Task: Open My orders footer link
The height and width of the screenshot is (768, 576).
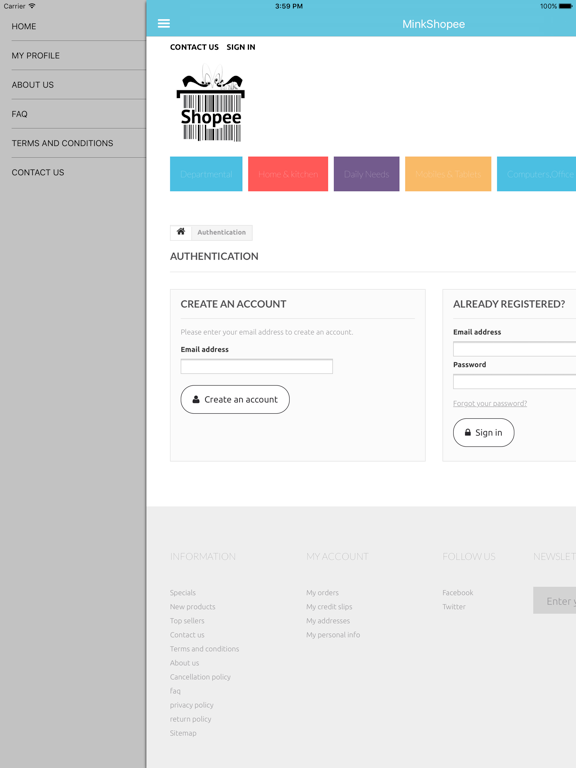Action: tap(322, 593)
